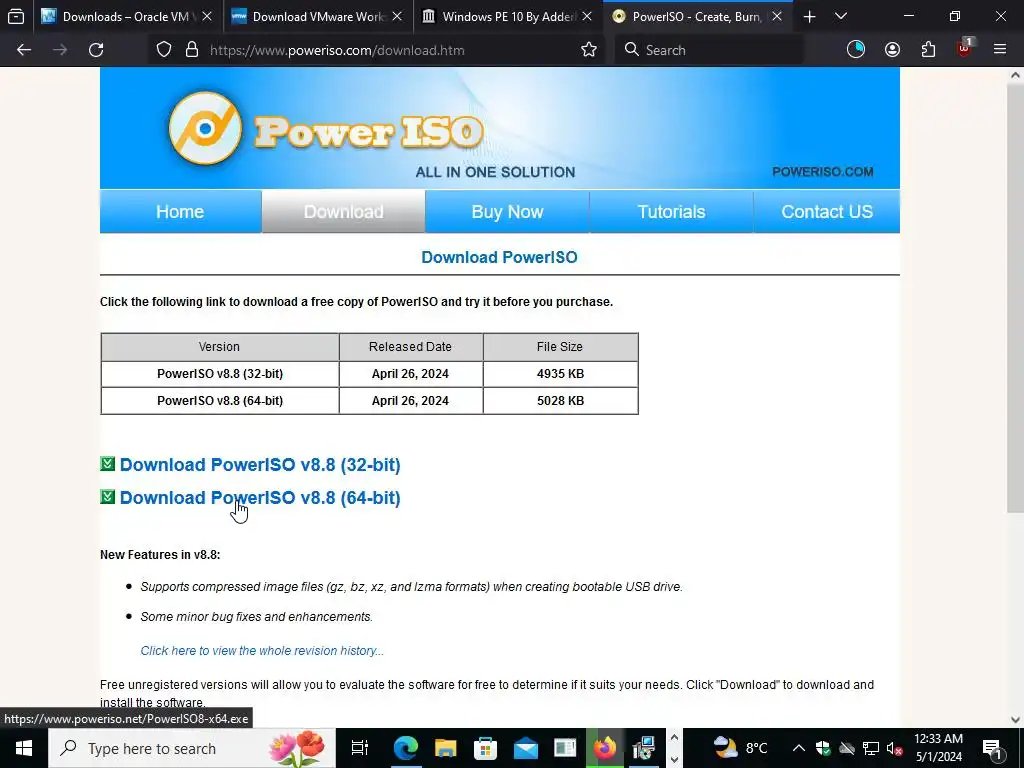Open the Home navigation item

point(180,212)
